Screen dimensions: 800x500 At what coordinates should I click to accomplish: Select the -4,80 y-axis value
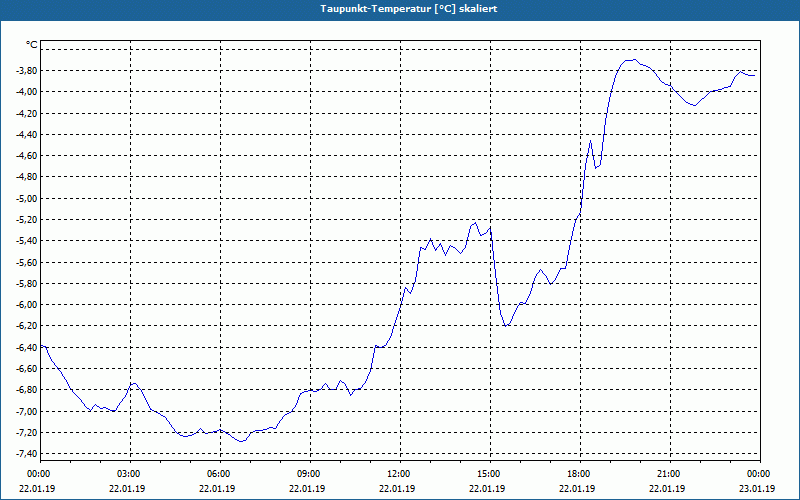27,177
